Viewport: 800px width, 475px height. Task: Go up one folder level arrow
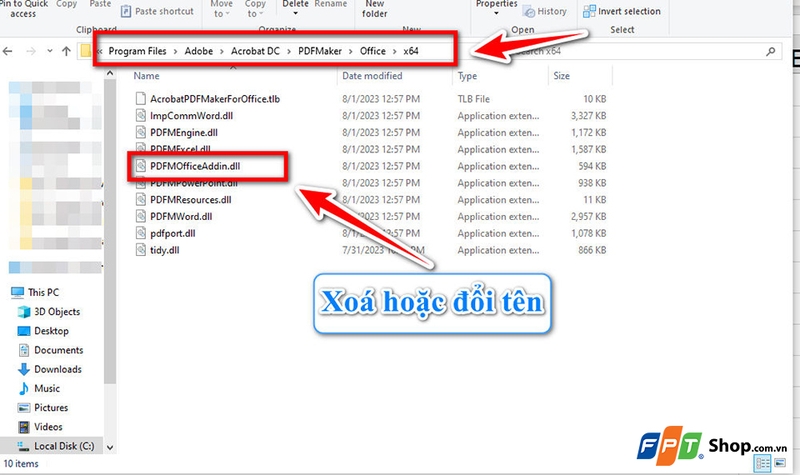coord(66,51)
